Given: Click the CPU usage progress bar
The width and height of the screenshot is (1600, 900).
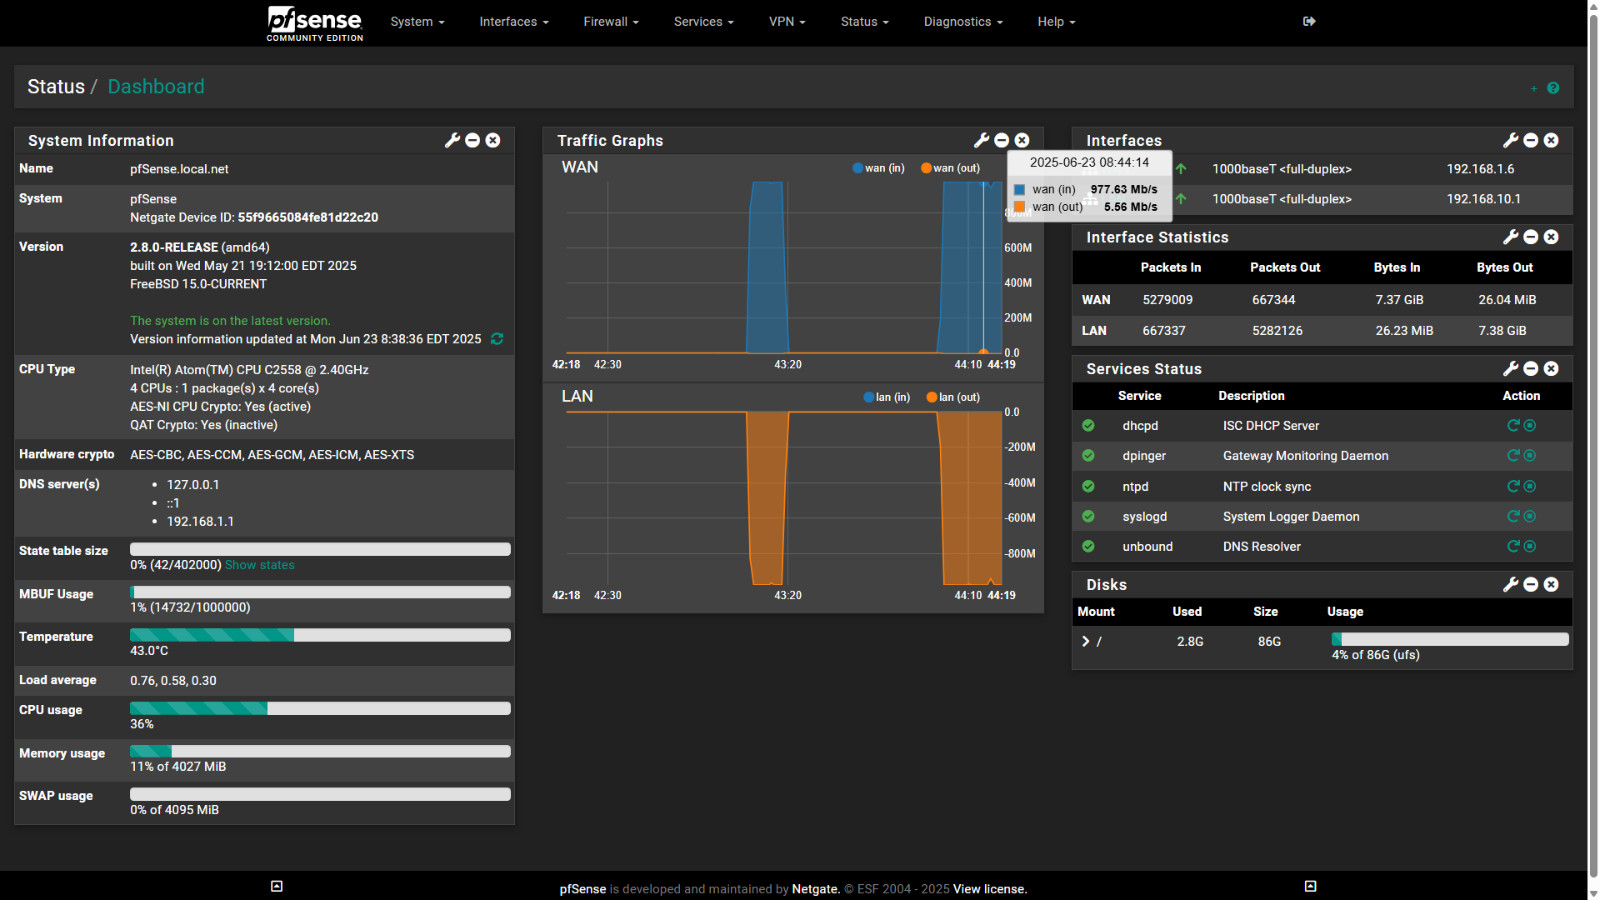Looking at the screenshot, I should coord(320,707).
